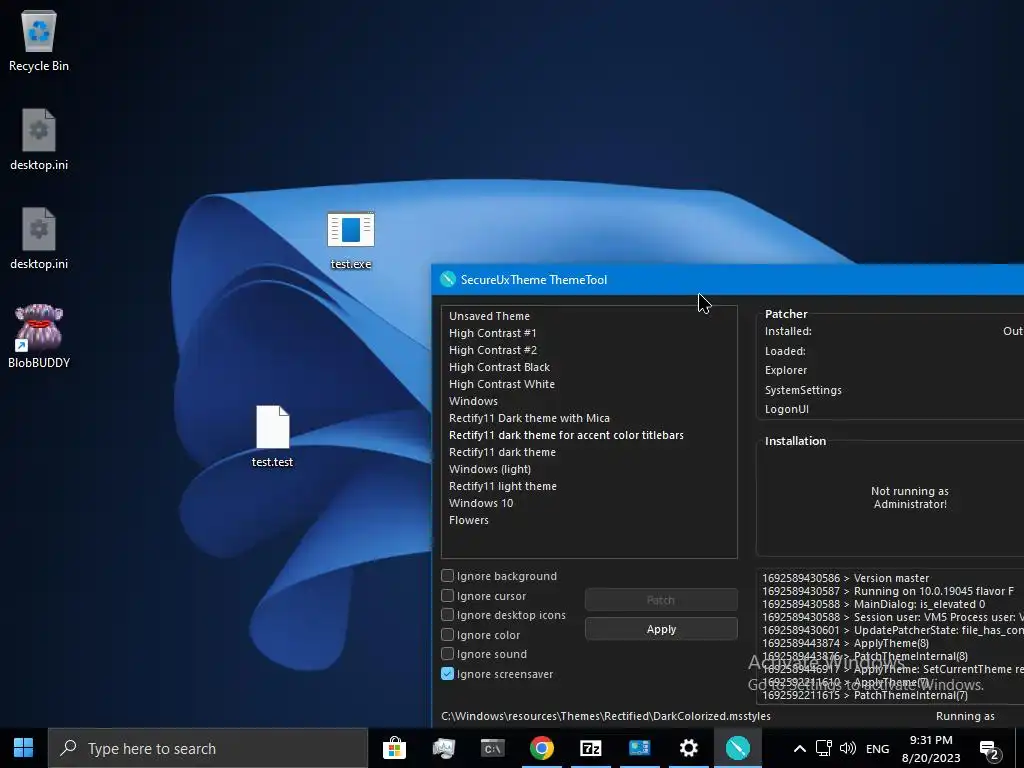Screen dimensions: 1024x768
Task: Enable Ignore color checkbox
Action: click(447, 634)
